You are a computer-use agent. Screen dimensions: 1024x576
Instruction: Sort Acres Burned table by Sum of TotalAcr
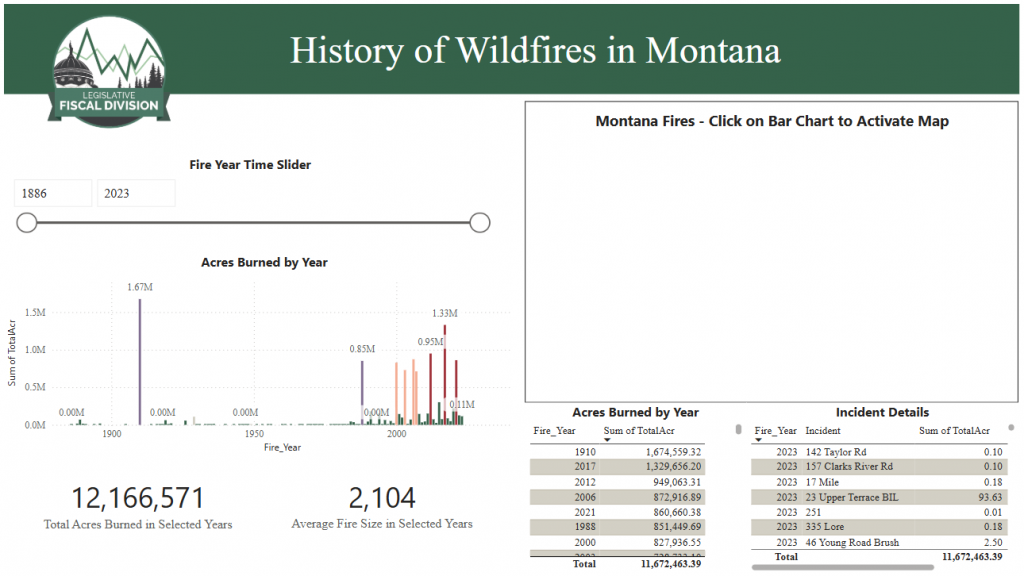pyautogui.click(x=640, y=430)
